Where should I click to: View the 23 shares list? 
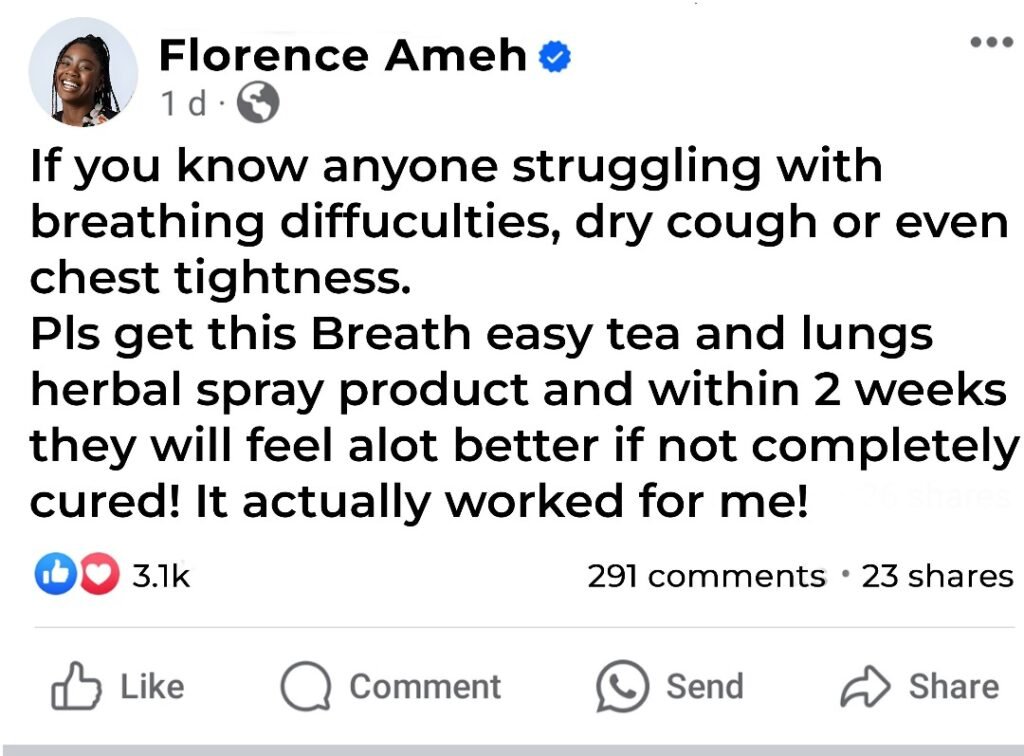pos(937,576)
